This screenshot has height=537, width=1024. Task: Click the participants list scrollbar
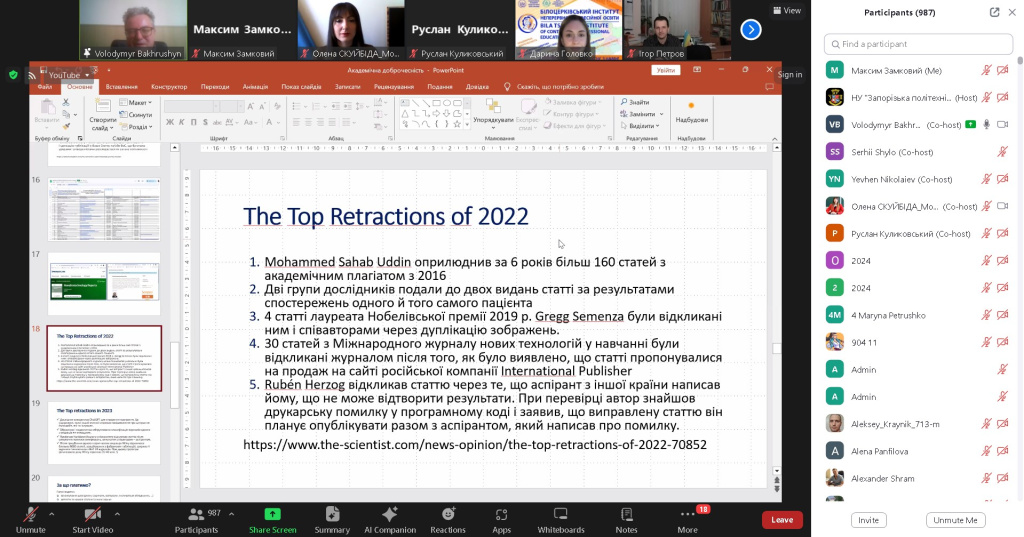coord(1019,60)
